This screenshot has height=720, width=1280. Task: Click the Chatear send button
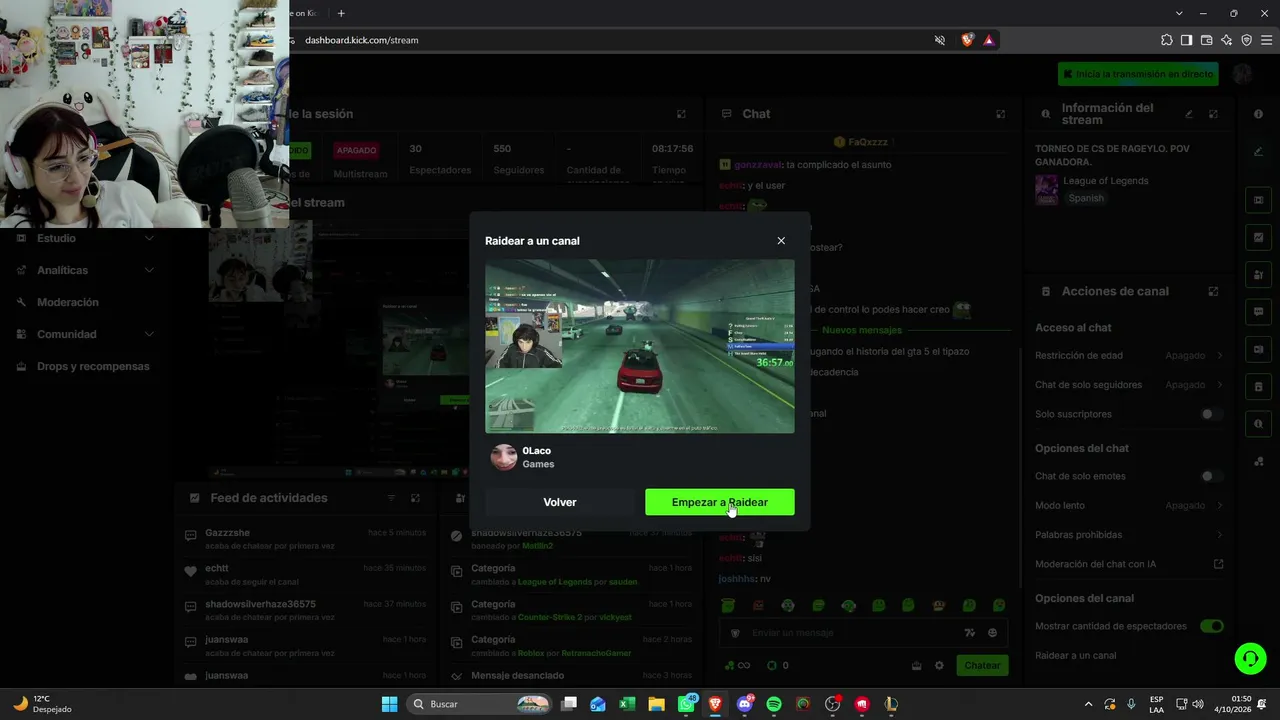[x=982, y=666]
